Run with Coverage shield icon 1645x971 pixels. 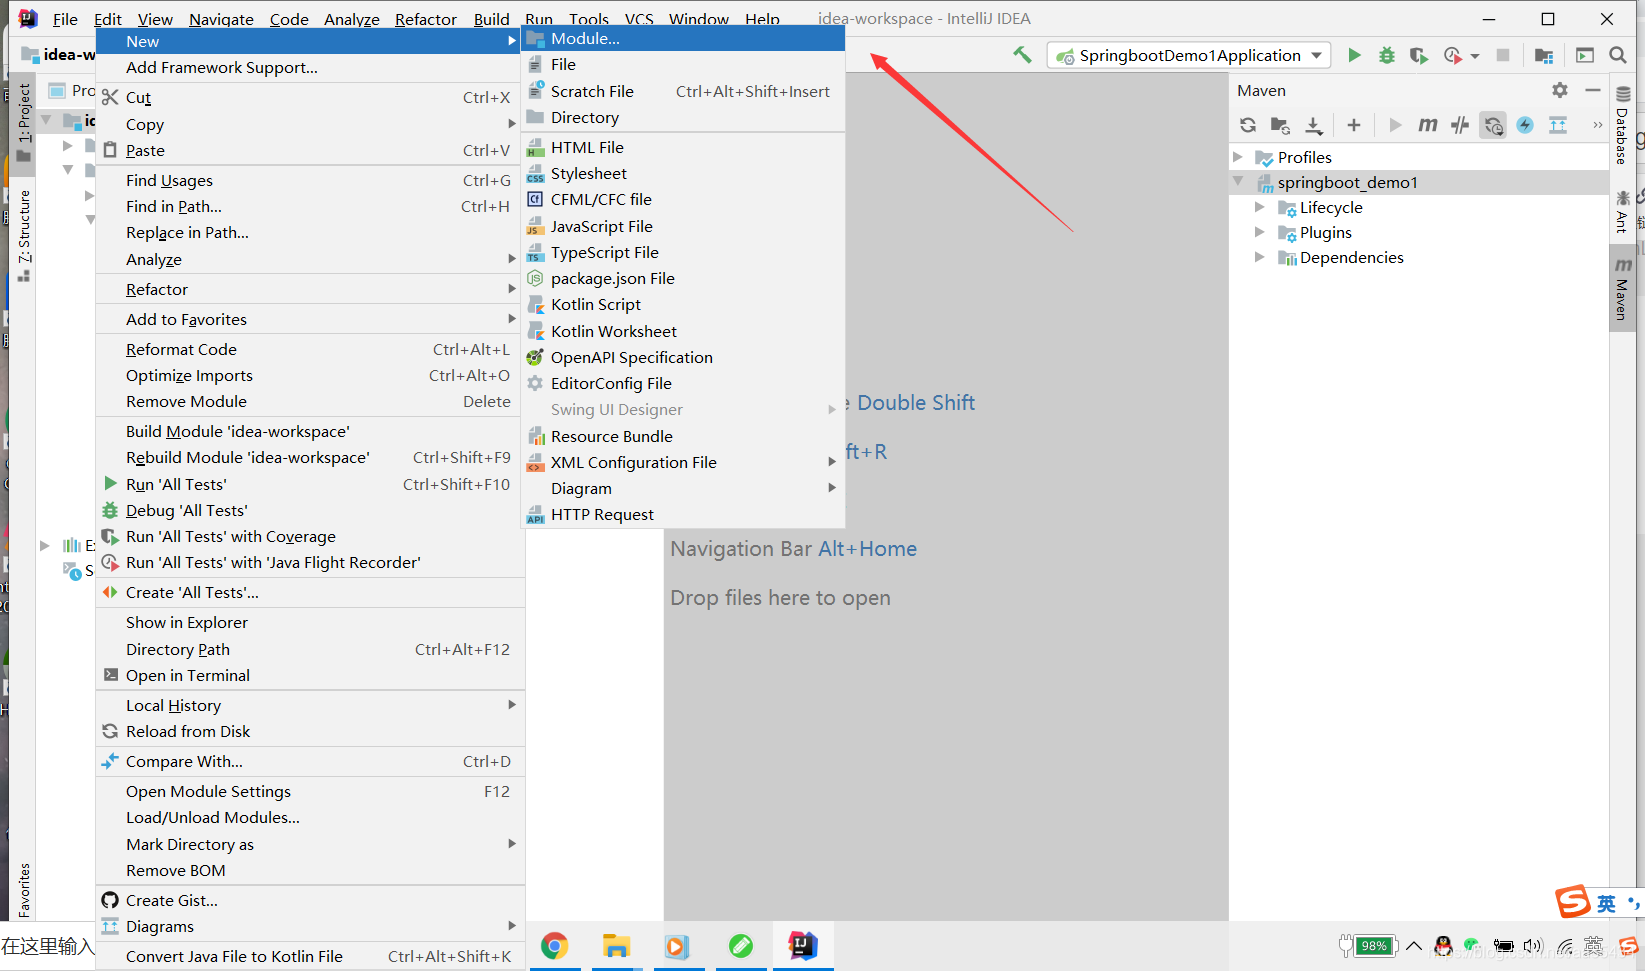tap(1419, 55)
